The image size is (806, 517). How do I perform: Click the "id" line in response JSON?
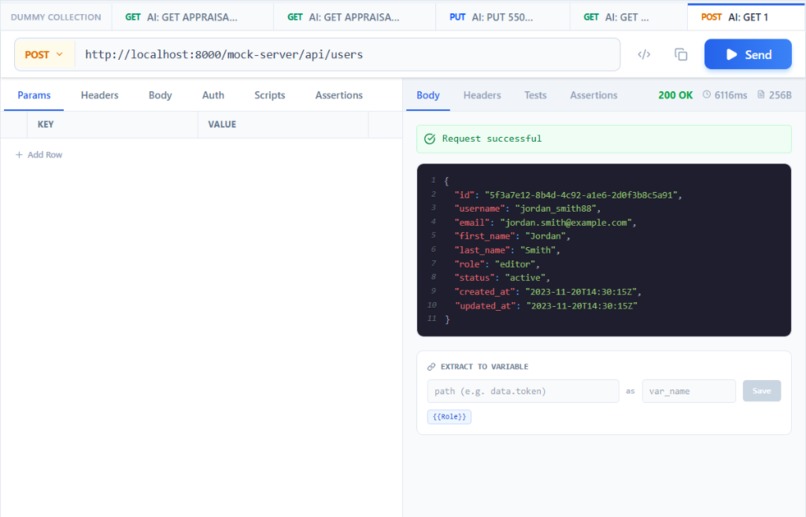568,195
